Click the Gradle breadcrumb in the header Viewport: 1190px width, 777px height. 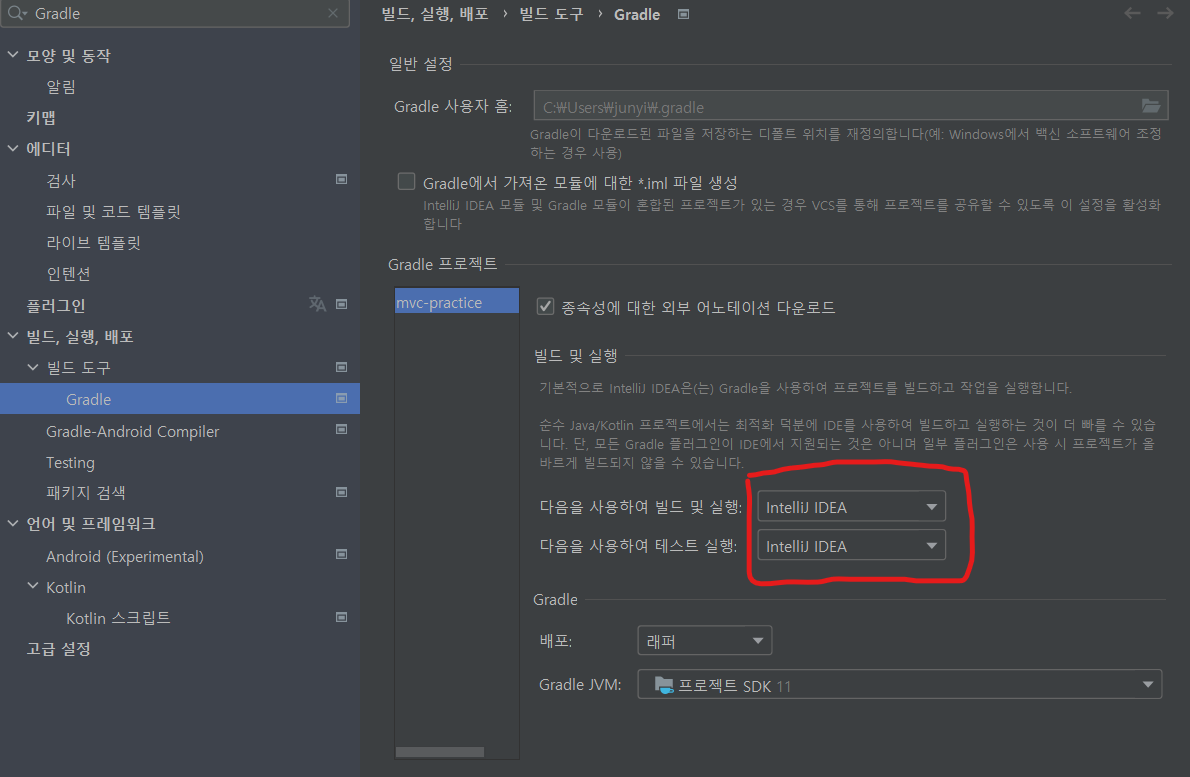point(637,14)
